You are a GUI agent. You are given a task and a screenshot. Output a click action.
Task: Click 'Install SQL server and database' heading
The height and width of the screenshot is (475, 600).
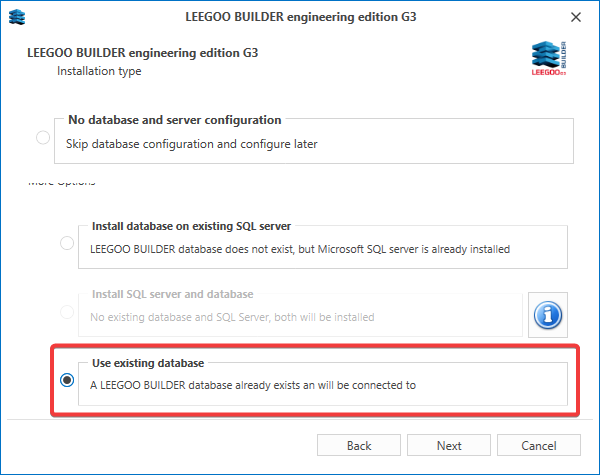tap(173, 294)
